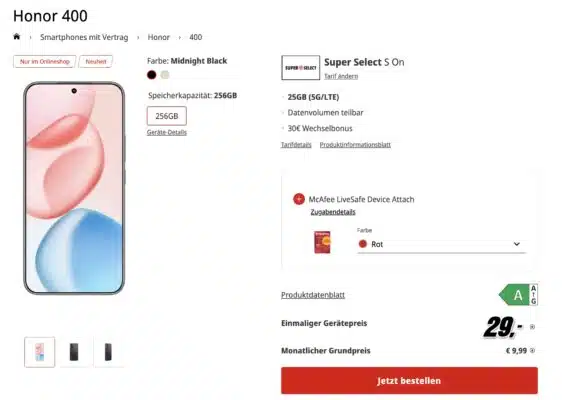The width and height of the screenshot is (562, 400).
Task: Open the Produktinformationsblatt link
Action: click(355, 145)
